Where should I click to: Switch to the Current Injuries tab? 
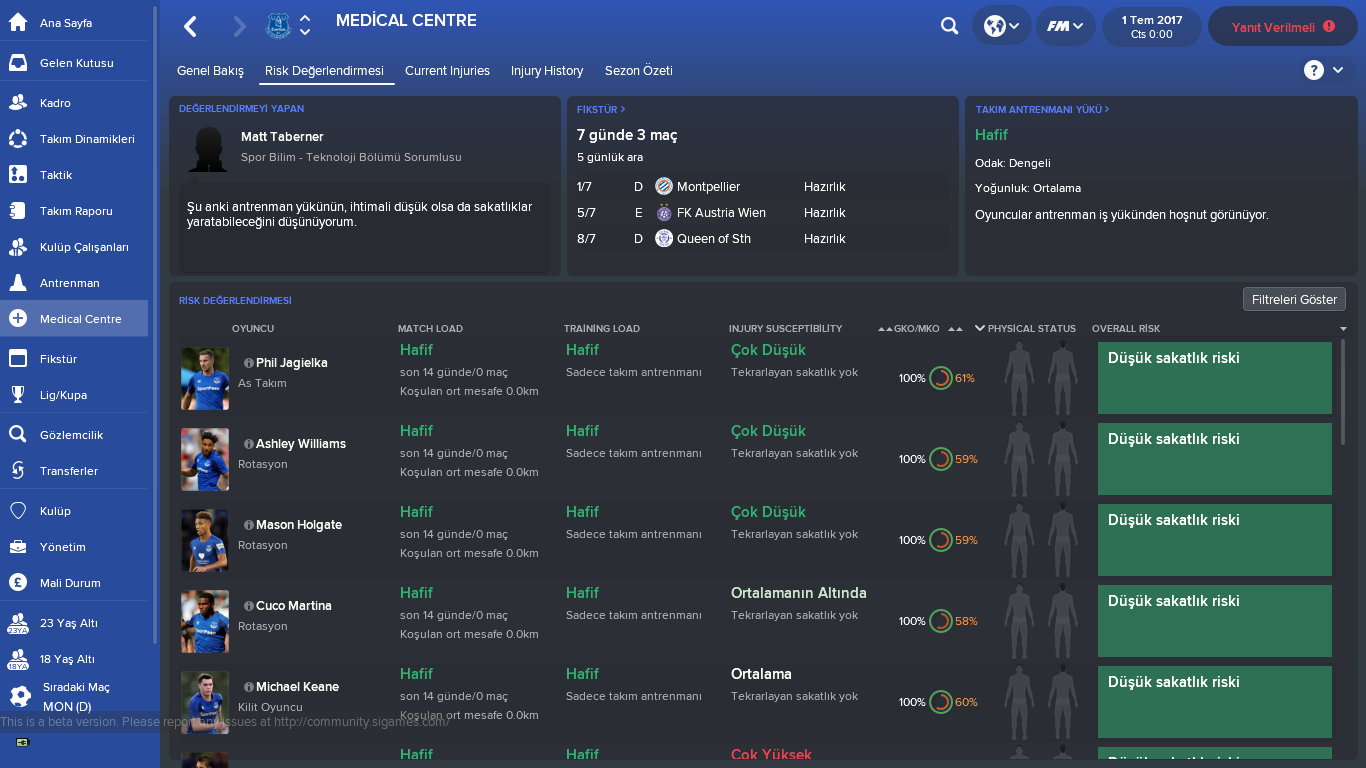pos(447,71)
